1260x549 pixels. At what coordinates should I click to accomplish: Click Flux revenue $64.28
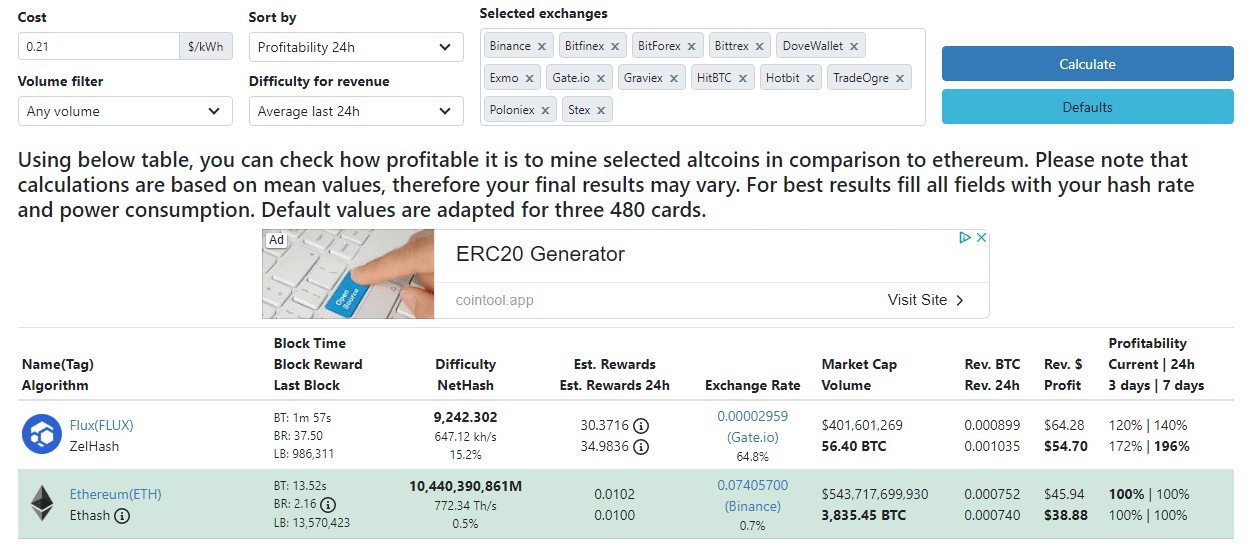pos(1064,425)
